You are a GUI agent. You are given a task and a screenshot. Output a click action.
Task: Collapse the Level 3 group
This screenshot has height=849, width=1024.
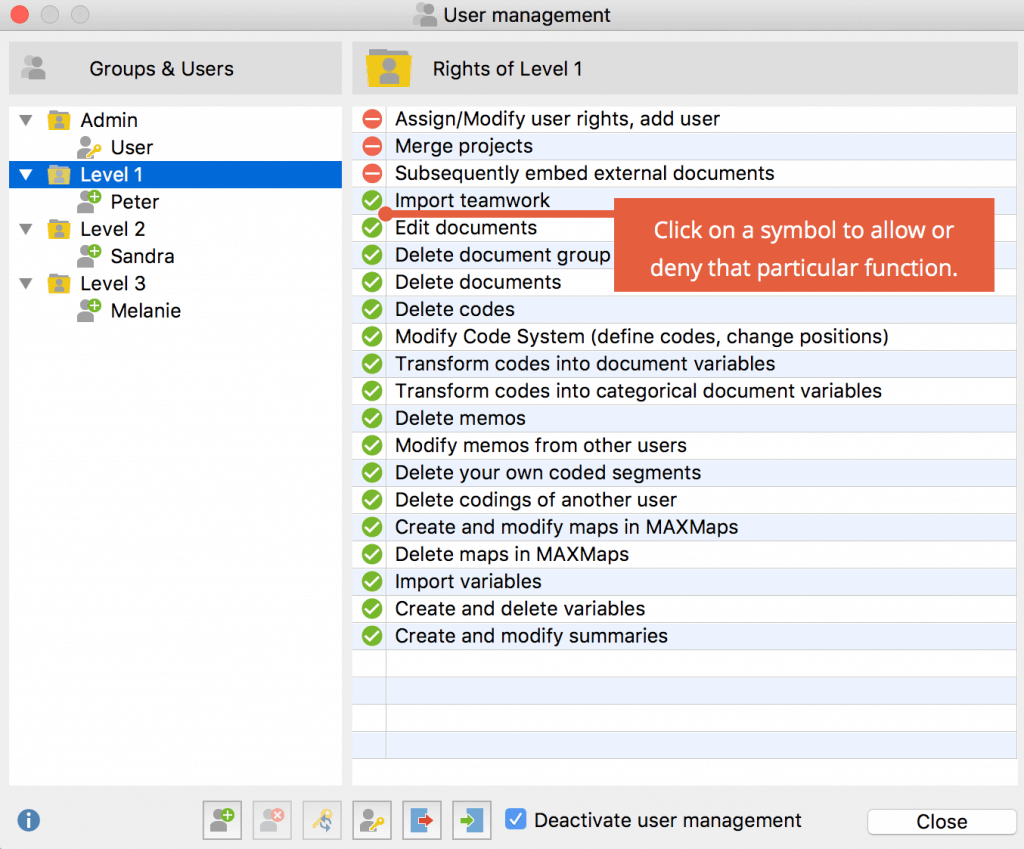(25, 283)
